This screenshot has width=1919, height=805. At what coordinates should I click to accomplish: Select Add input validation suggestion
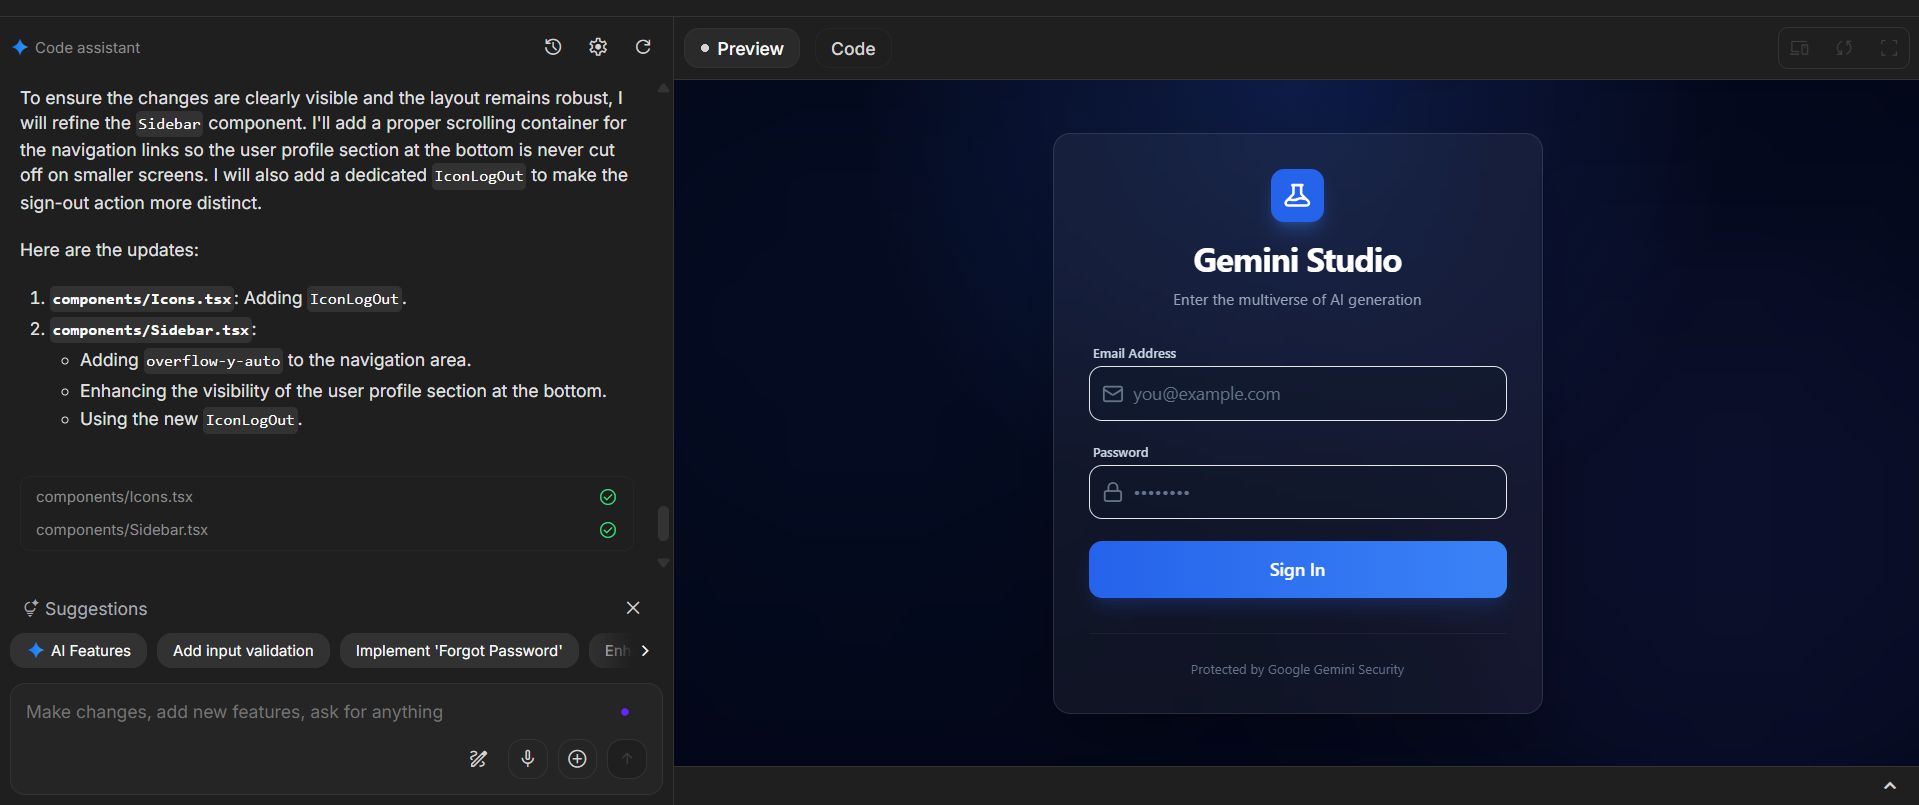(243, 650)
